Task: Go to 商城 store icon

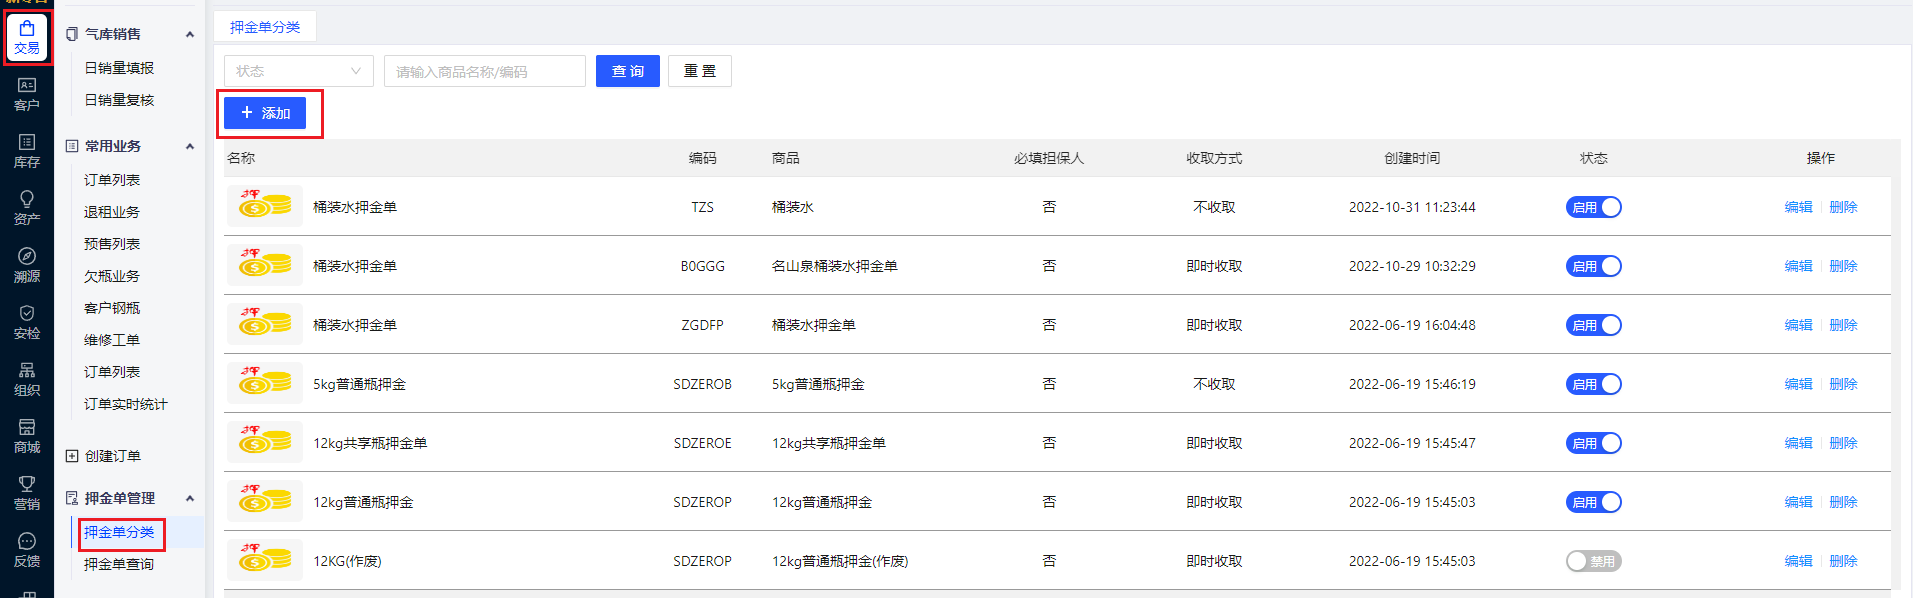Action: [x=27, y=436]
